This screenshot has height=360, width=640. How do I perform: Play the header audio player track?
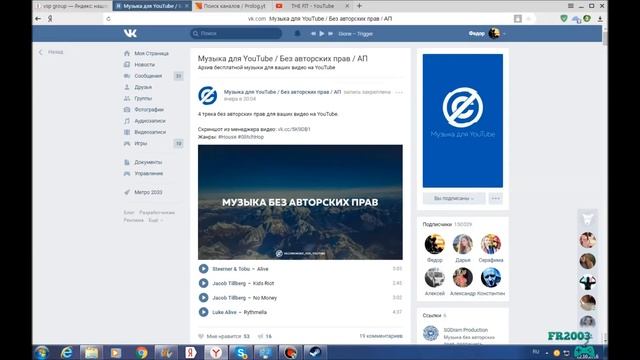click(322, 33)
